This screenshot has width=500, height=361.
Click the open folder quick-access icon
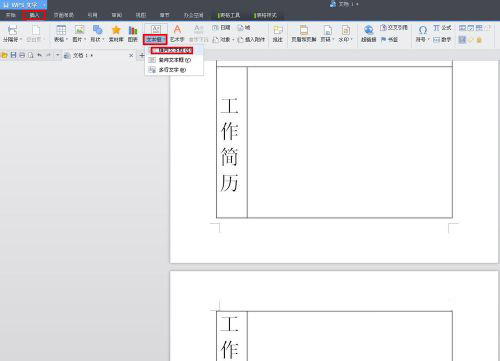(4, 55)
